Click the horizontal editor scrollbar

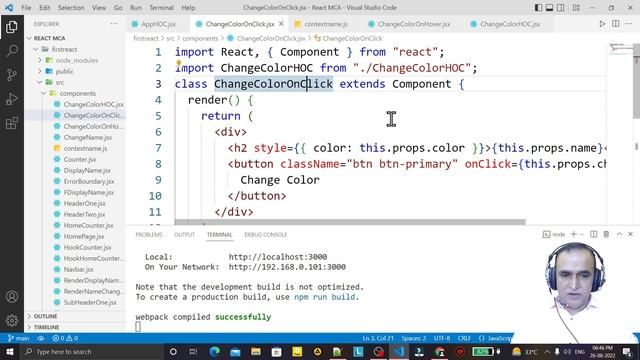[350, 222]
